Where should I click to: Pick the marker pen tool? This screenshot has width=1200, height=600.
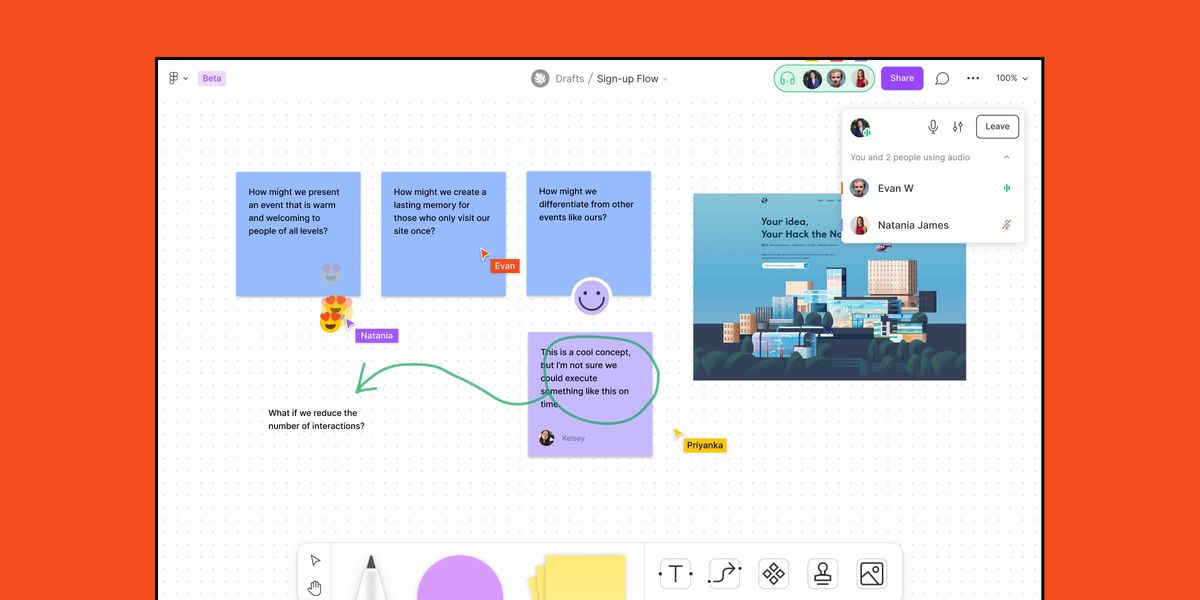[370, 578]
